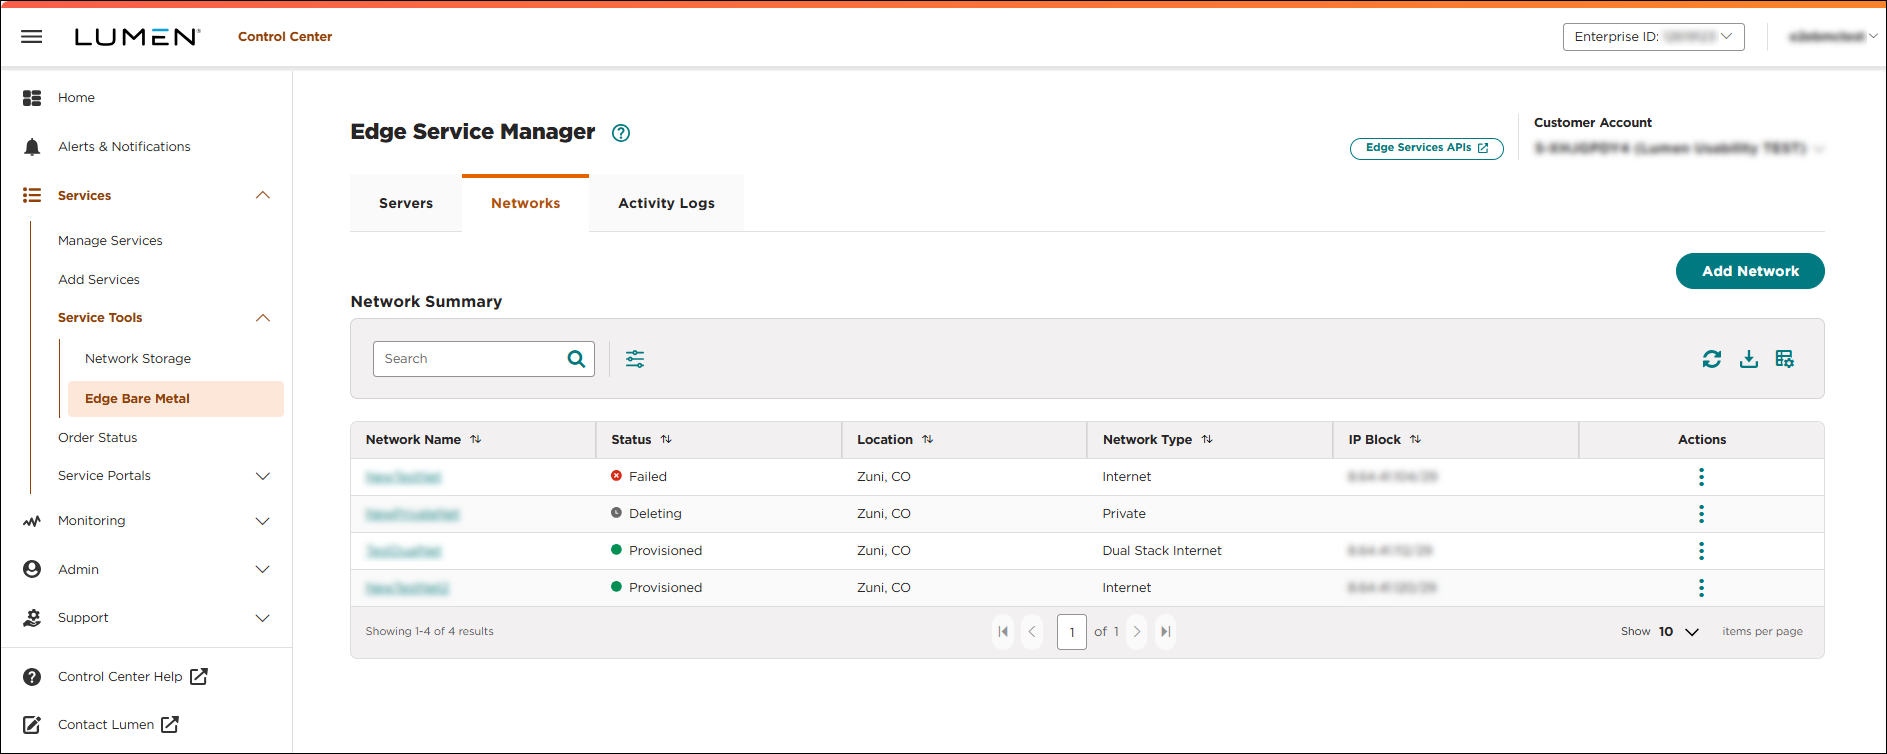Collapse the Services section
Image resolution: width=1887 pixels, height=754 pixels.
point(263,195)
